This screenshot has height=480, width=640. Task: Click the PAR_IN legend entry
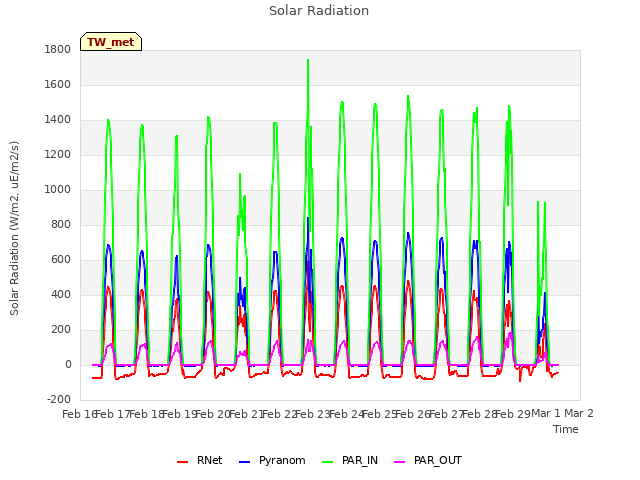click(350, 460)
